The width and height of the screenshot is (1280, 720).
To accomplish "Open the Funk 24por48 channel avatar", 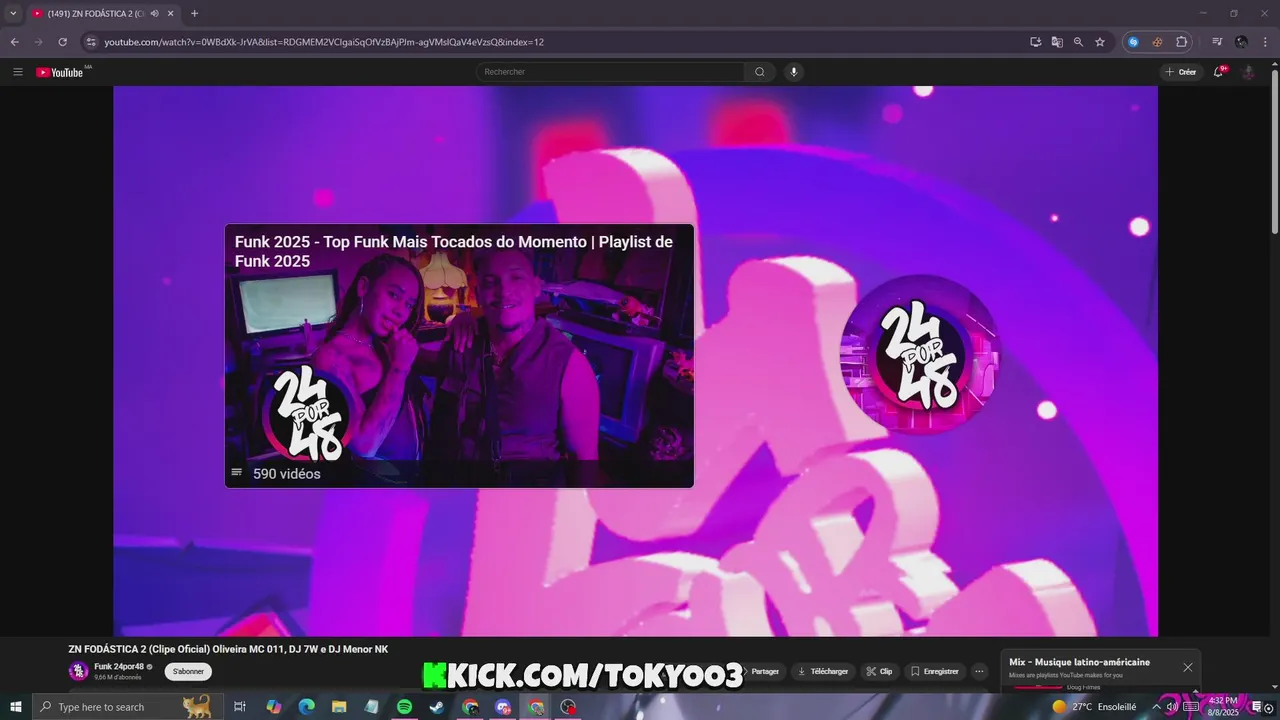I will tap(78, 671).
